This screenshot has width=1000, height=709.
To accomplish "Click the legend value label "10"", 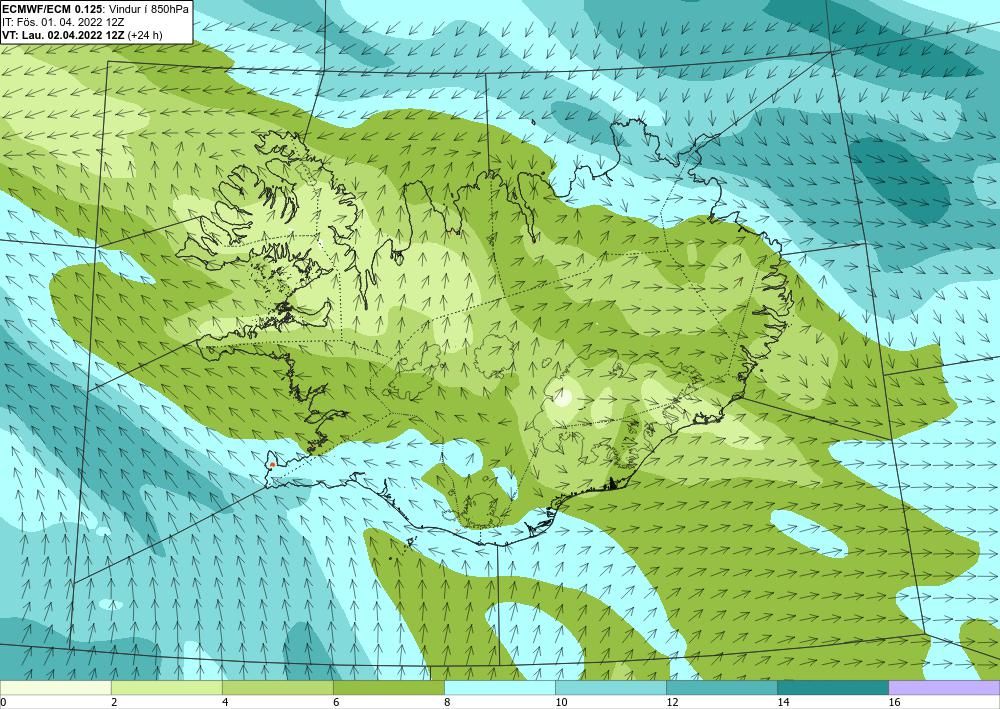I will click(561, 702).
